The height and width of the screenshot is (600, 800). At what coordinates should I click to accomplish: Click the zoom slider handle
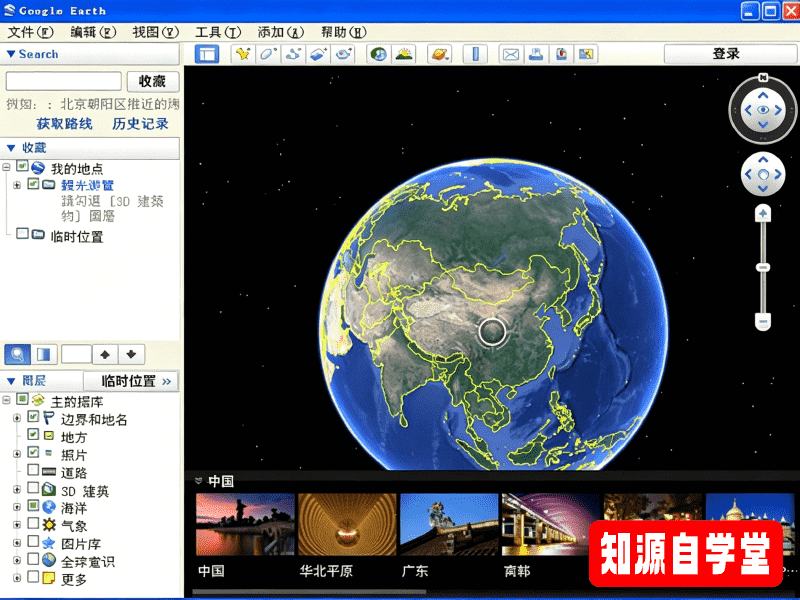pyautogui.click(x=763, y=267)
